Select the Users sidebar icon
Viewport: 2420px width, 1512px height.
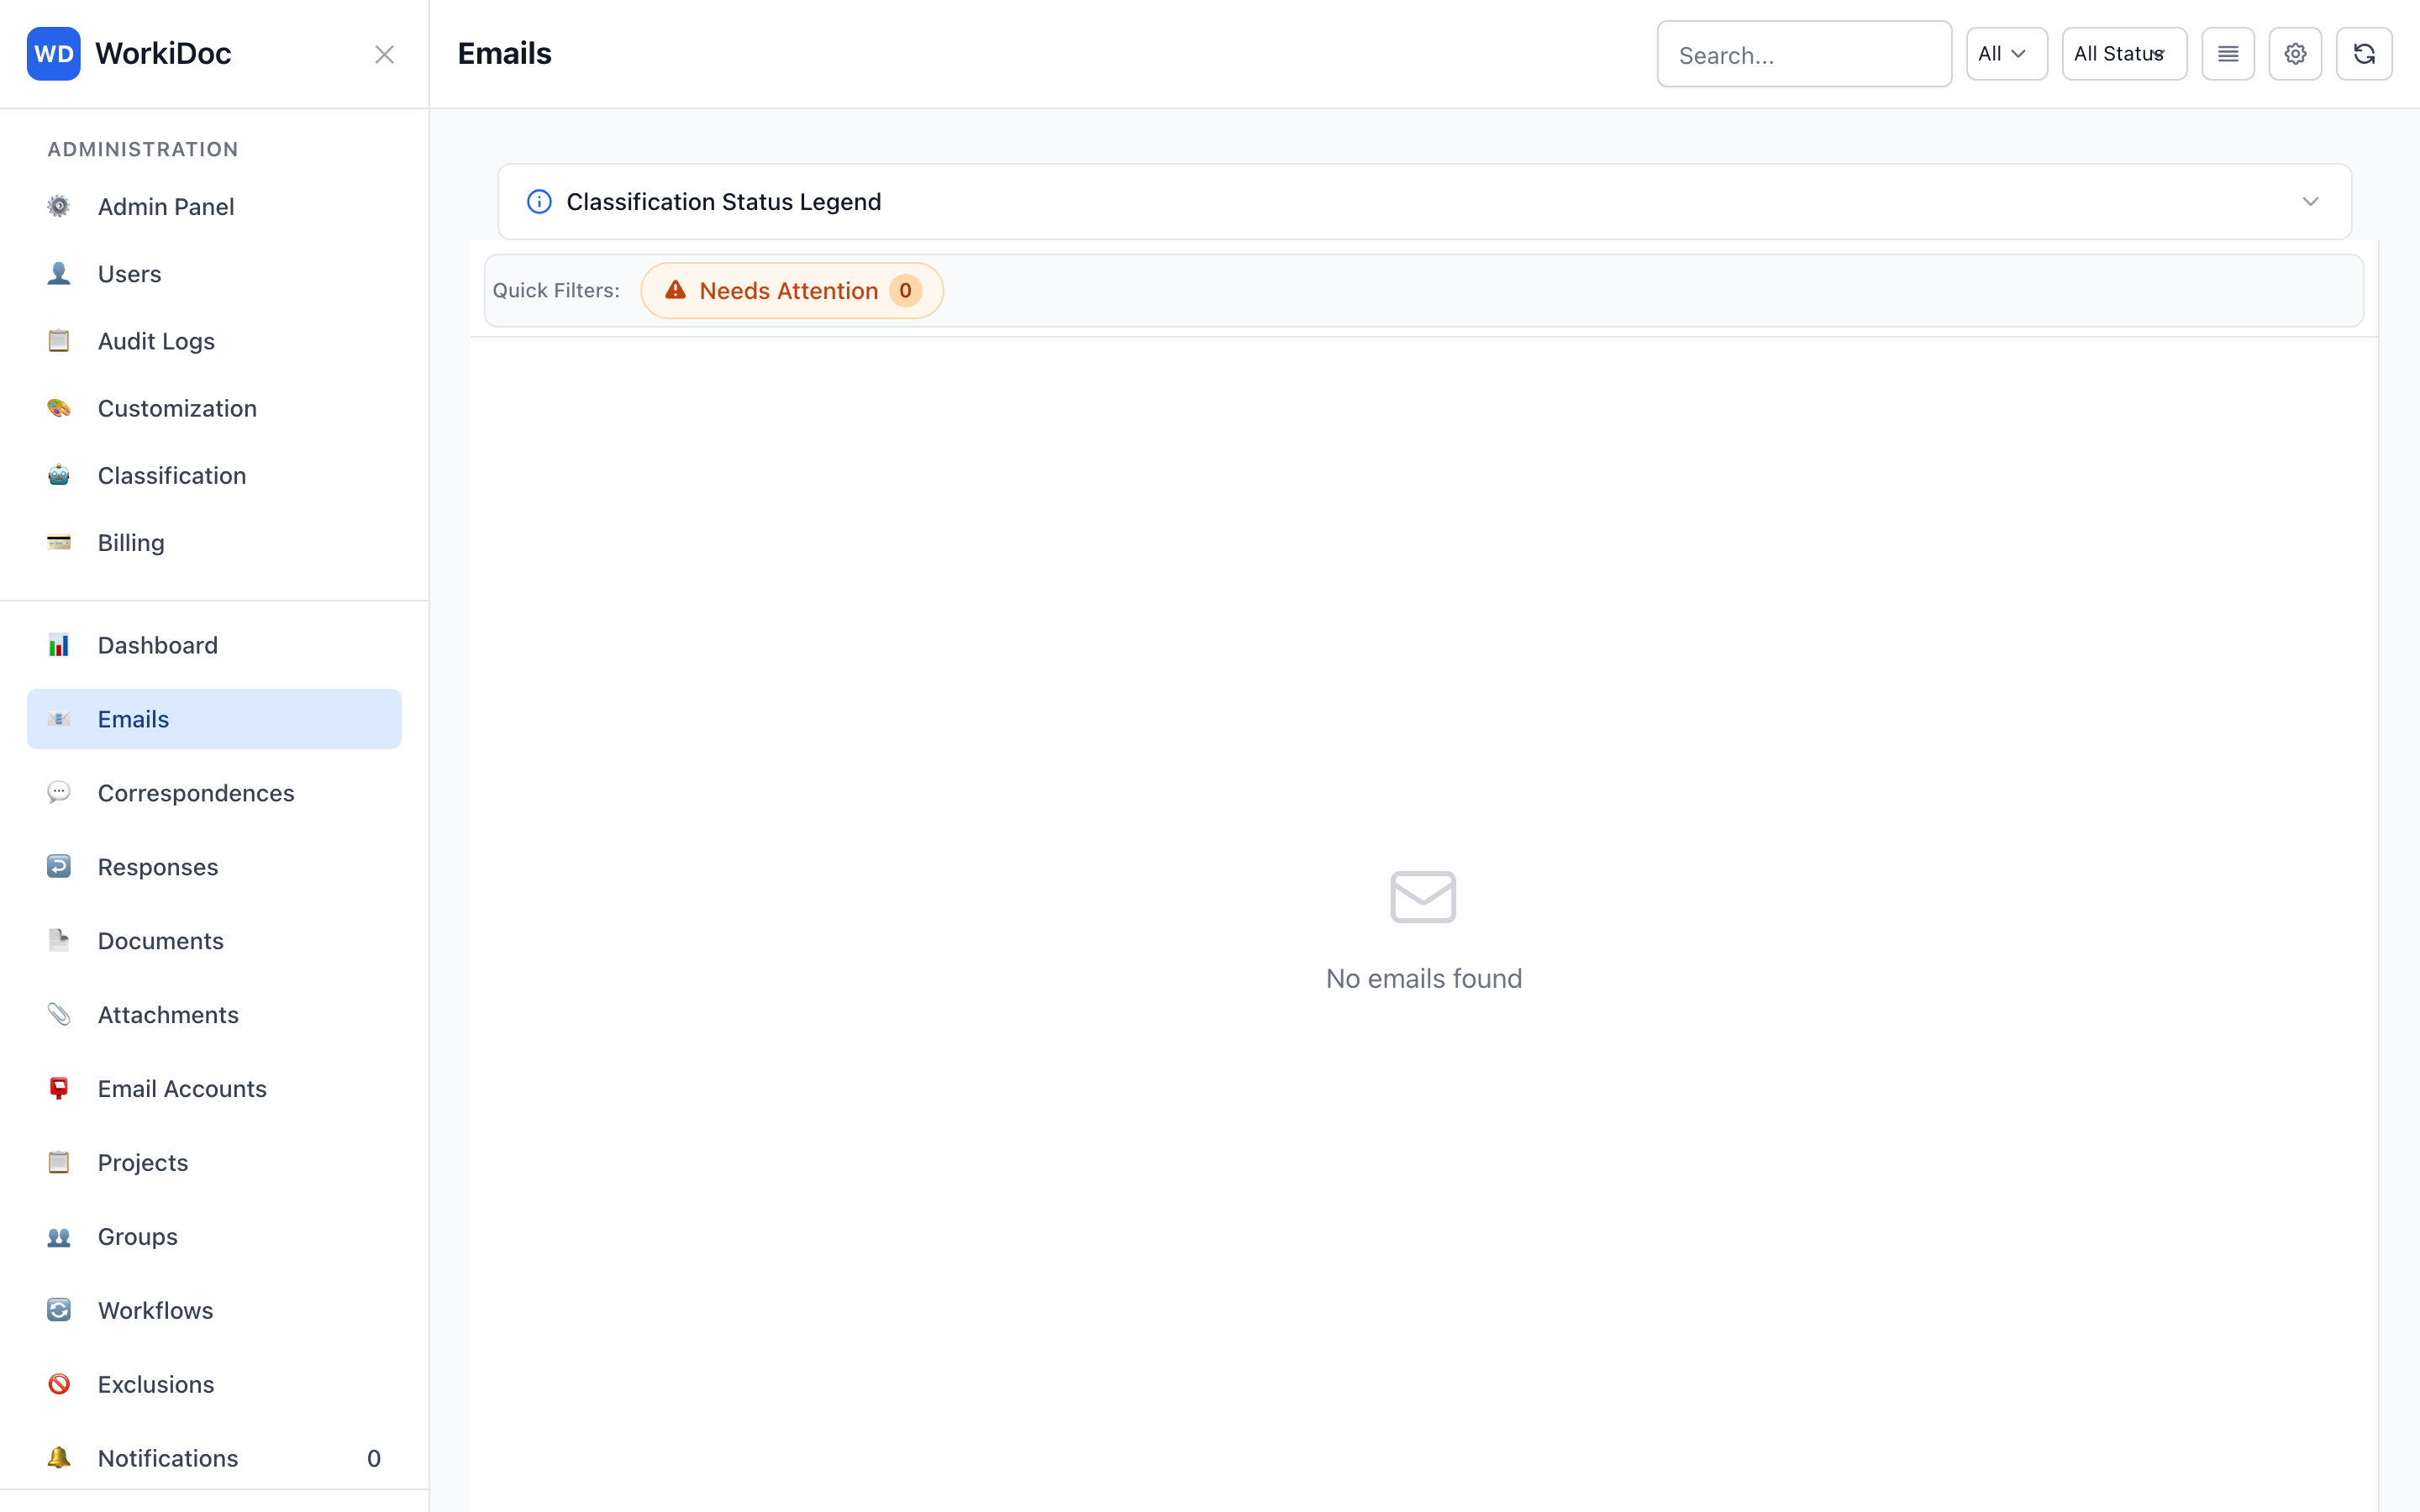tap(129, 273)
